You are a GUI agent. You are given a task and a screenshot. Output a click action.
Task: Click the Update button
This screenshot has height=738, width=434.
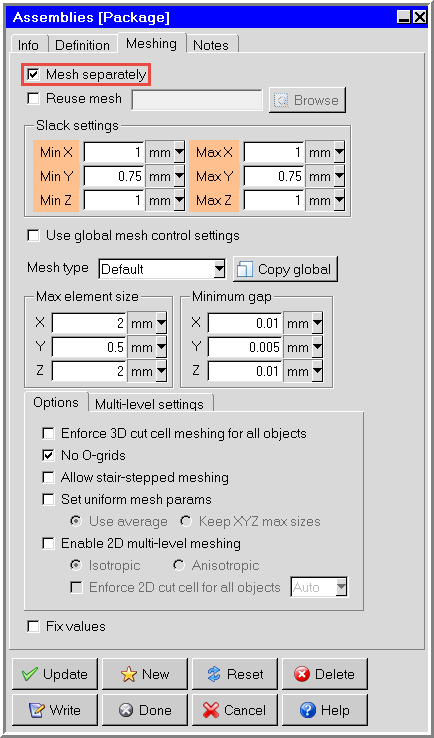55,674
